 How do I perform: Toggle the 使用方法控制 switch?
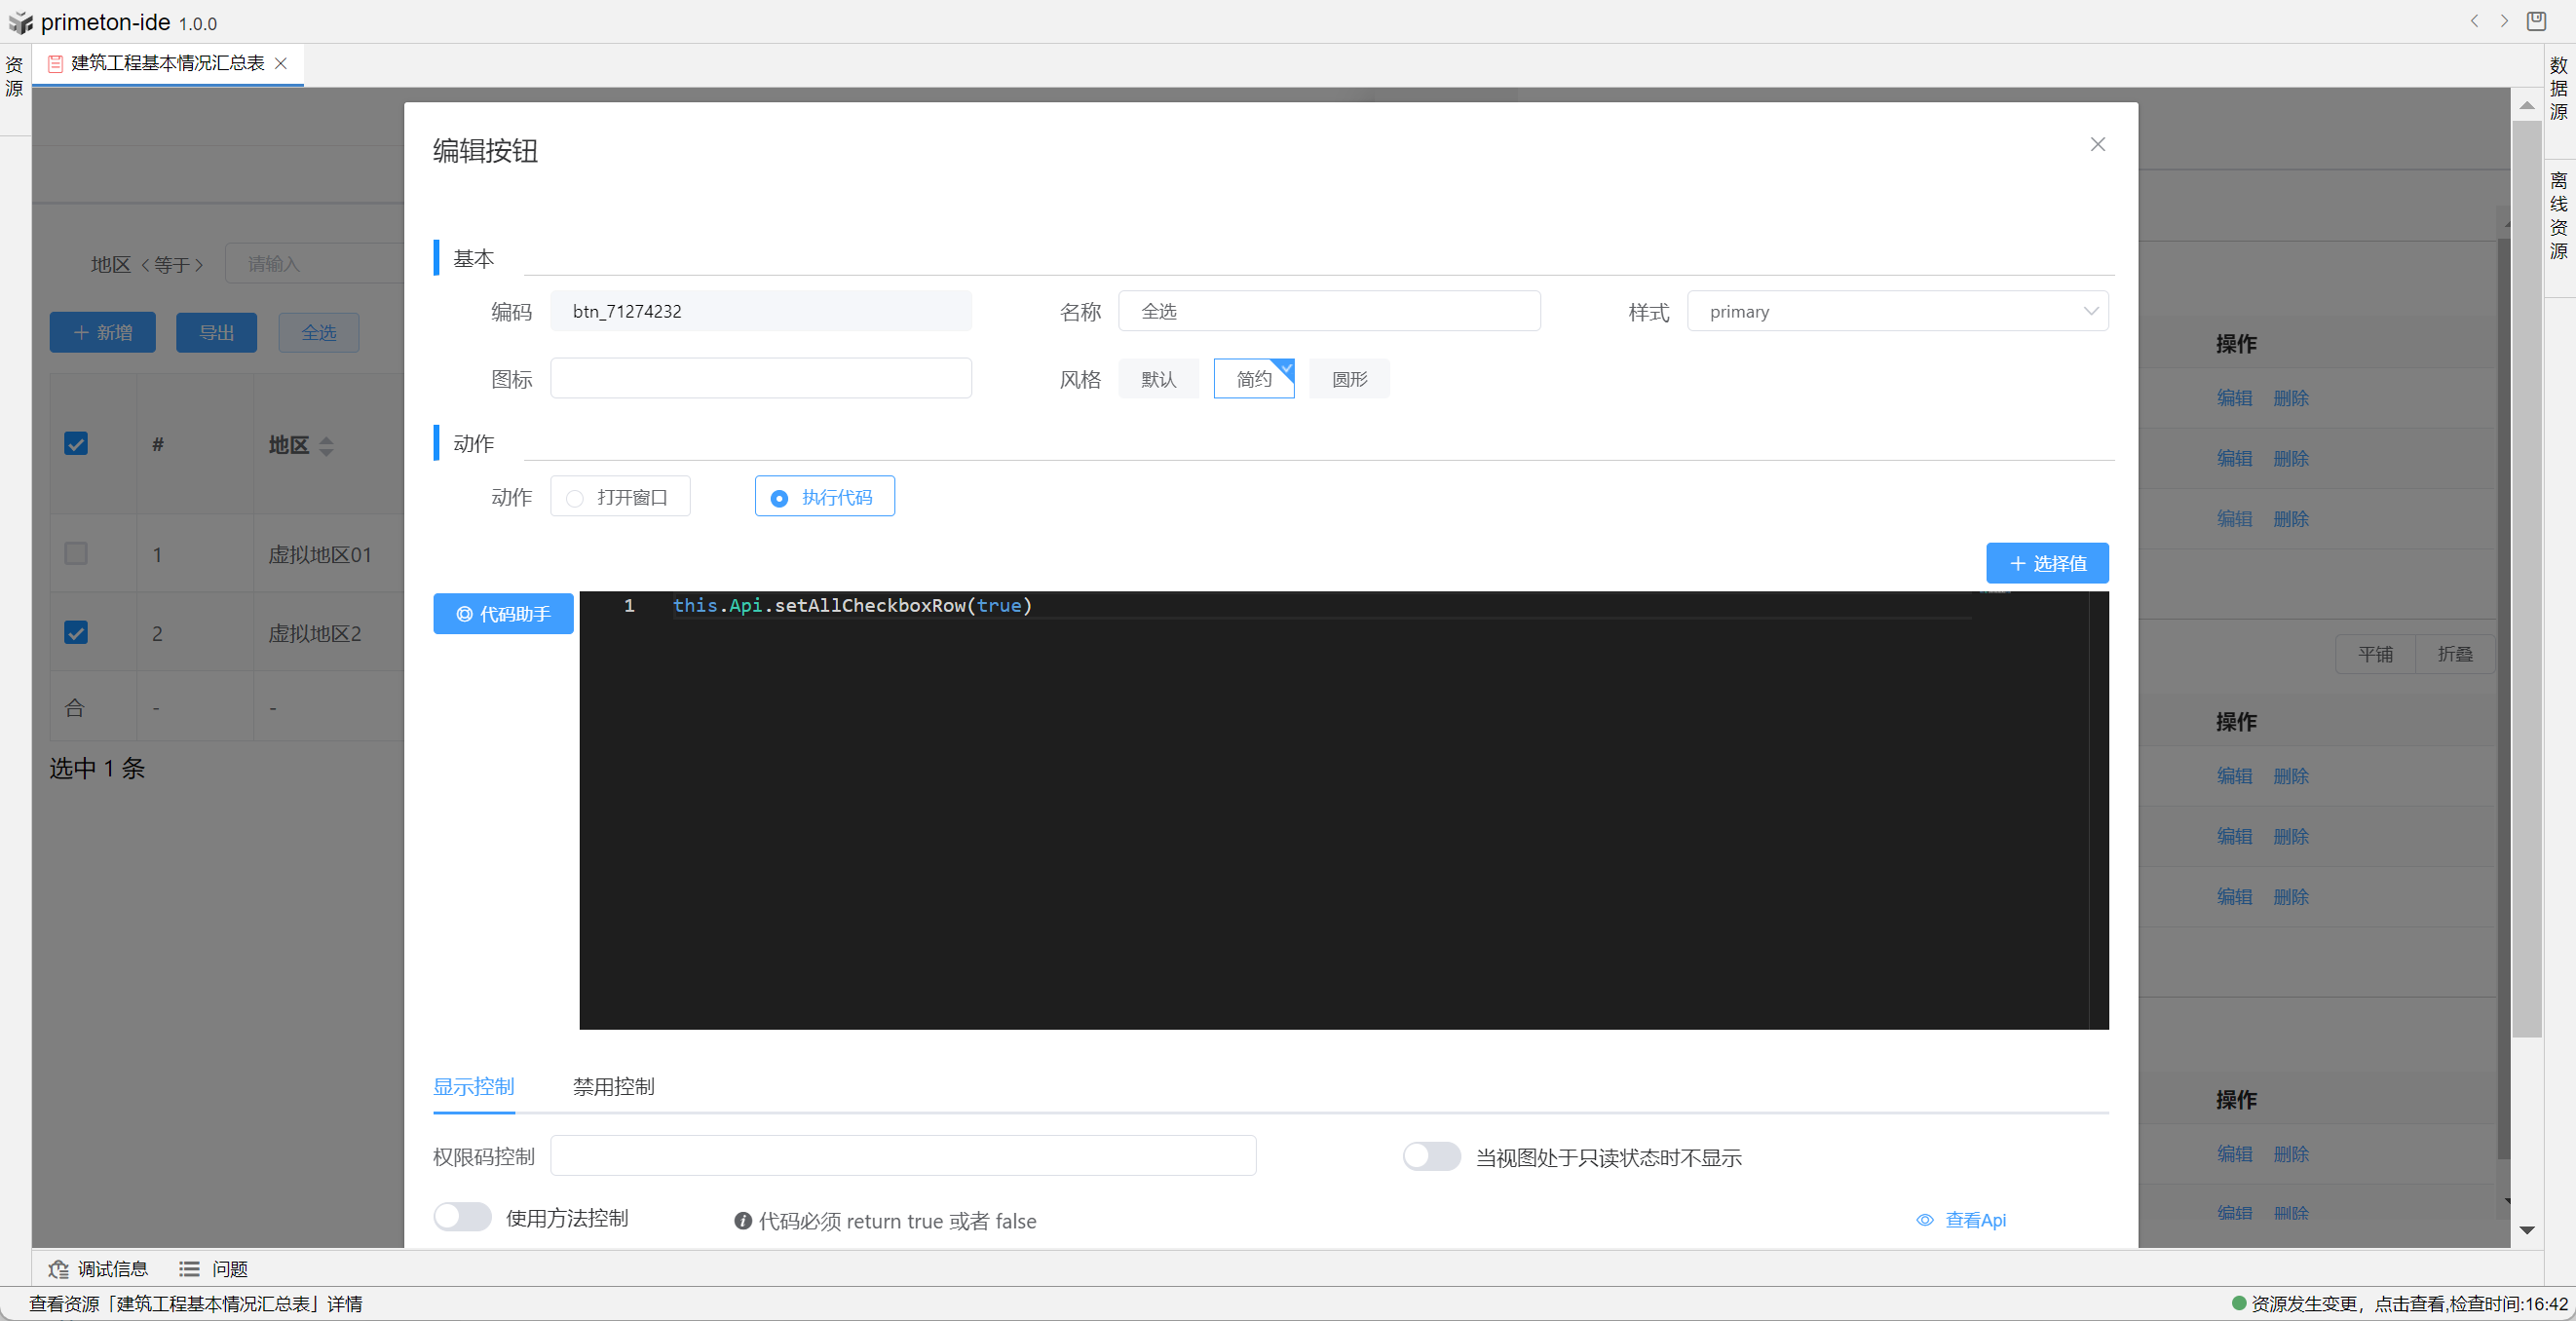point(462,1217)
